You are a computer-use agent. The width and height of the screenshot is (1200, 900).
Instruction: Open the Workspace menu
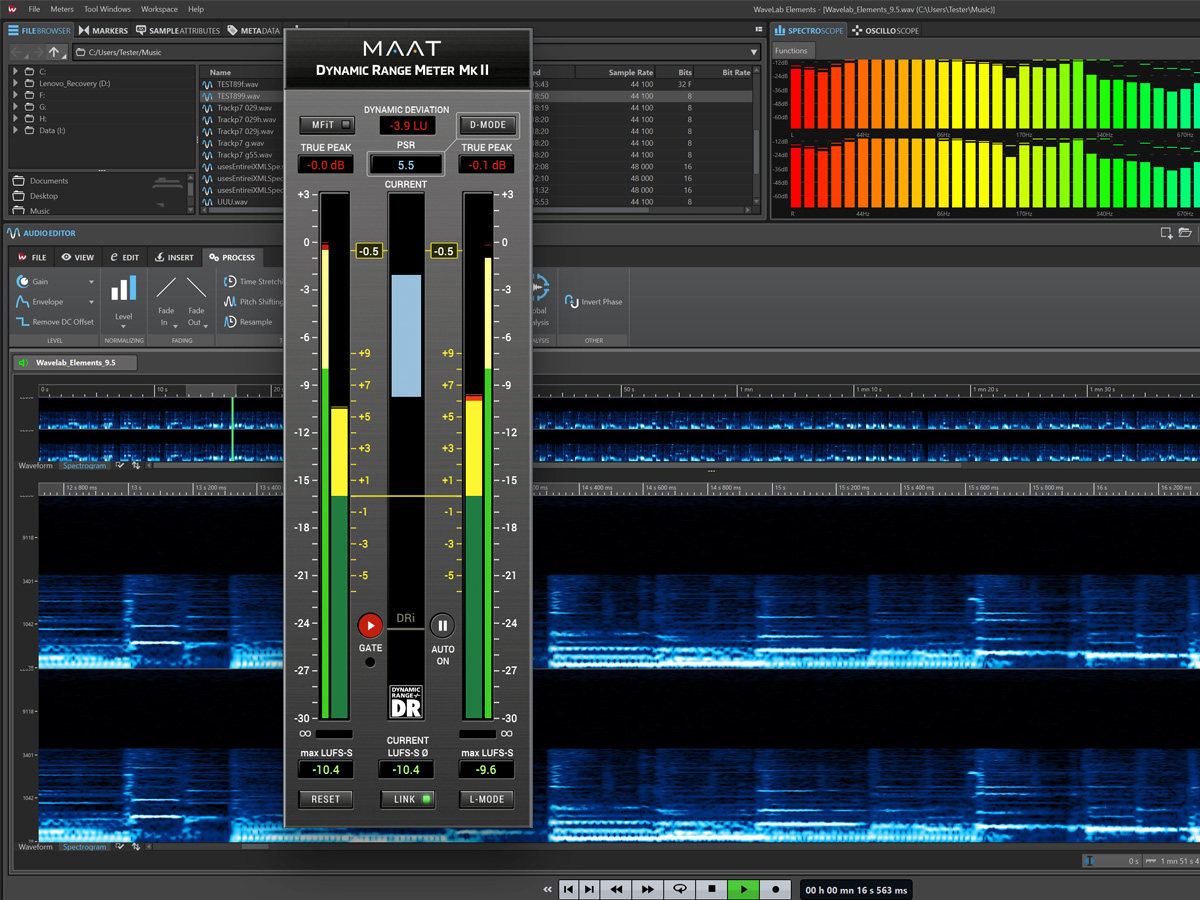coord(159,9)
